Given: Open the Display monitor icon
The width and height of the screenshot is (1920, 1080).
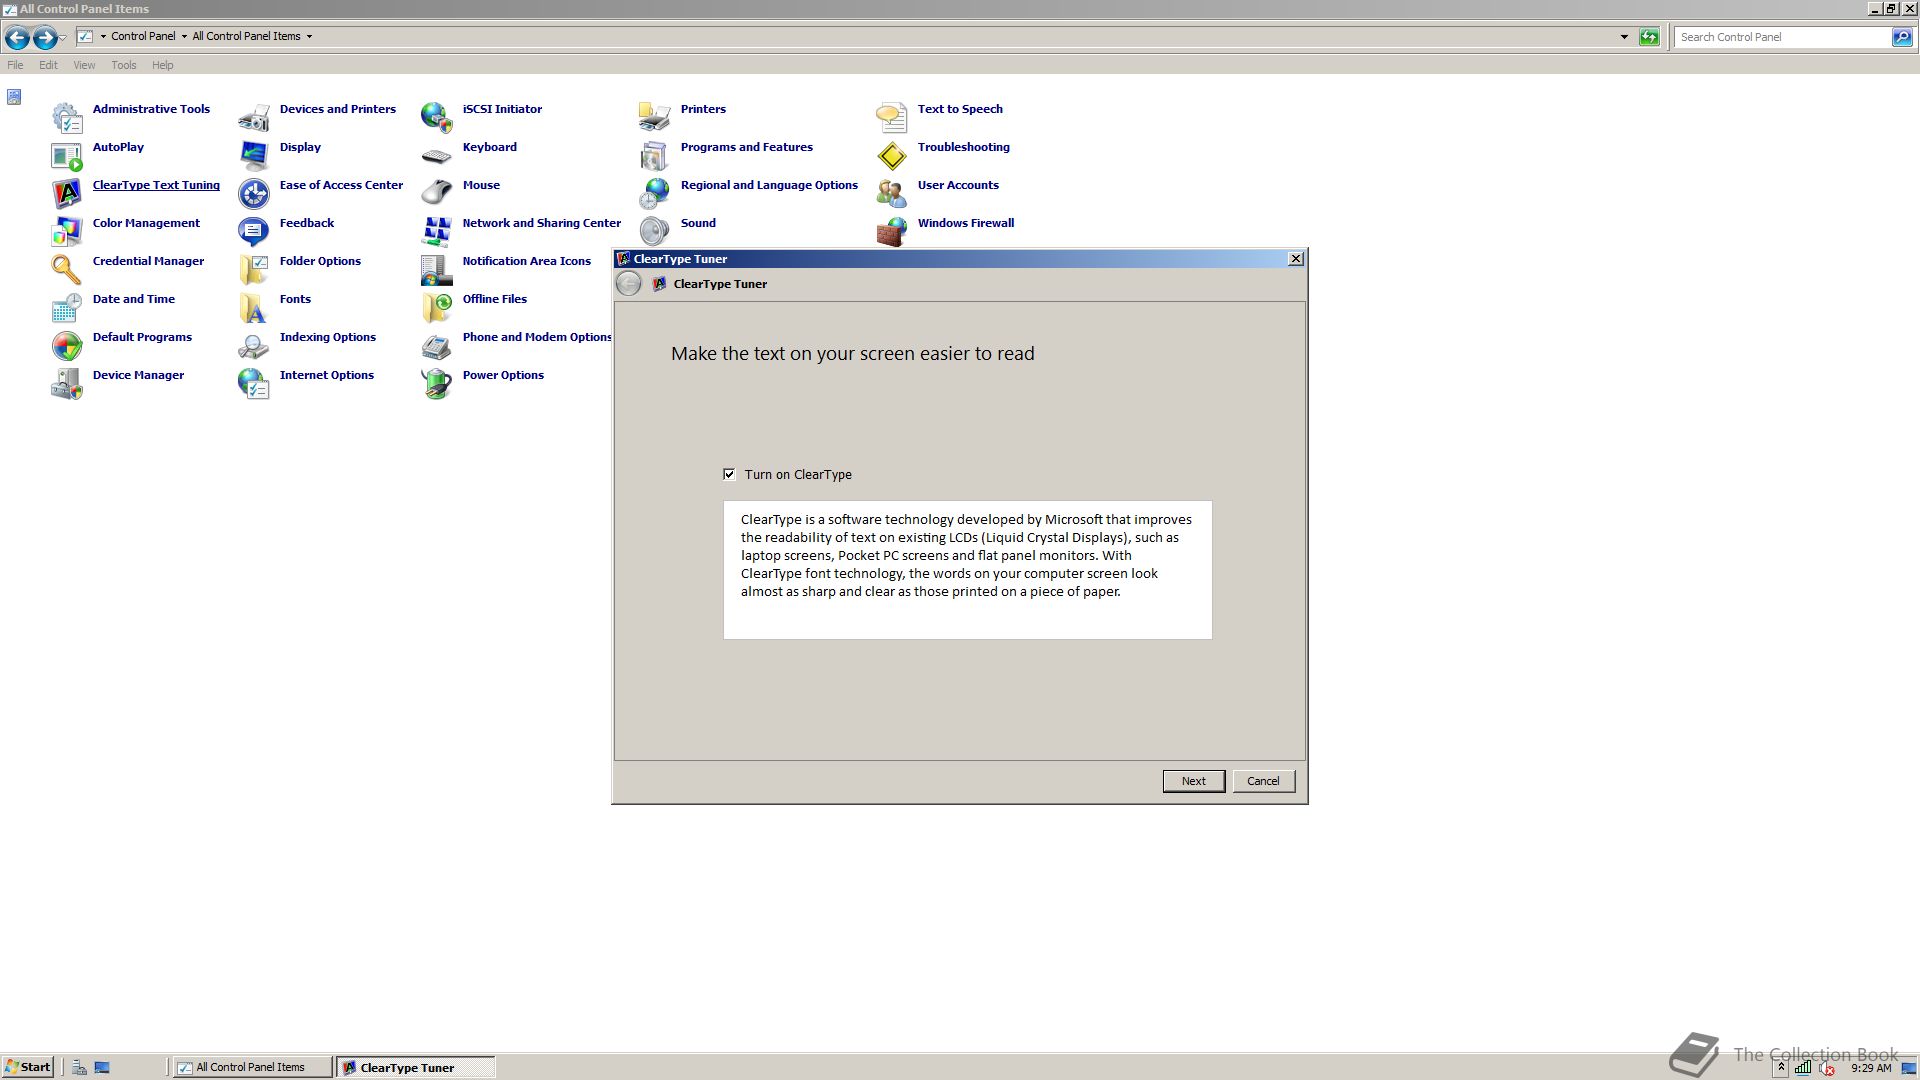Looking at the screenshot, I should 254,156.
